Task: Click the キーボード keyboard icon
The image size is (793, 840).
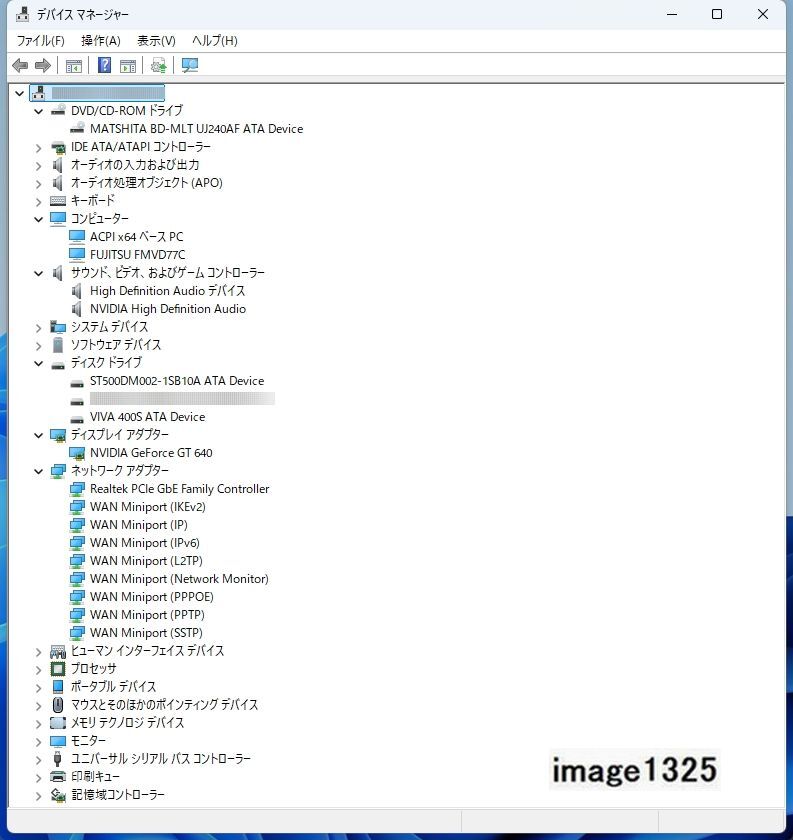Action: (58, 201)
